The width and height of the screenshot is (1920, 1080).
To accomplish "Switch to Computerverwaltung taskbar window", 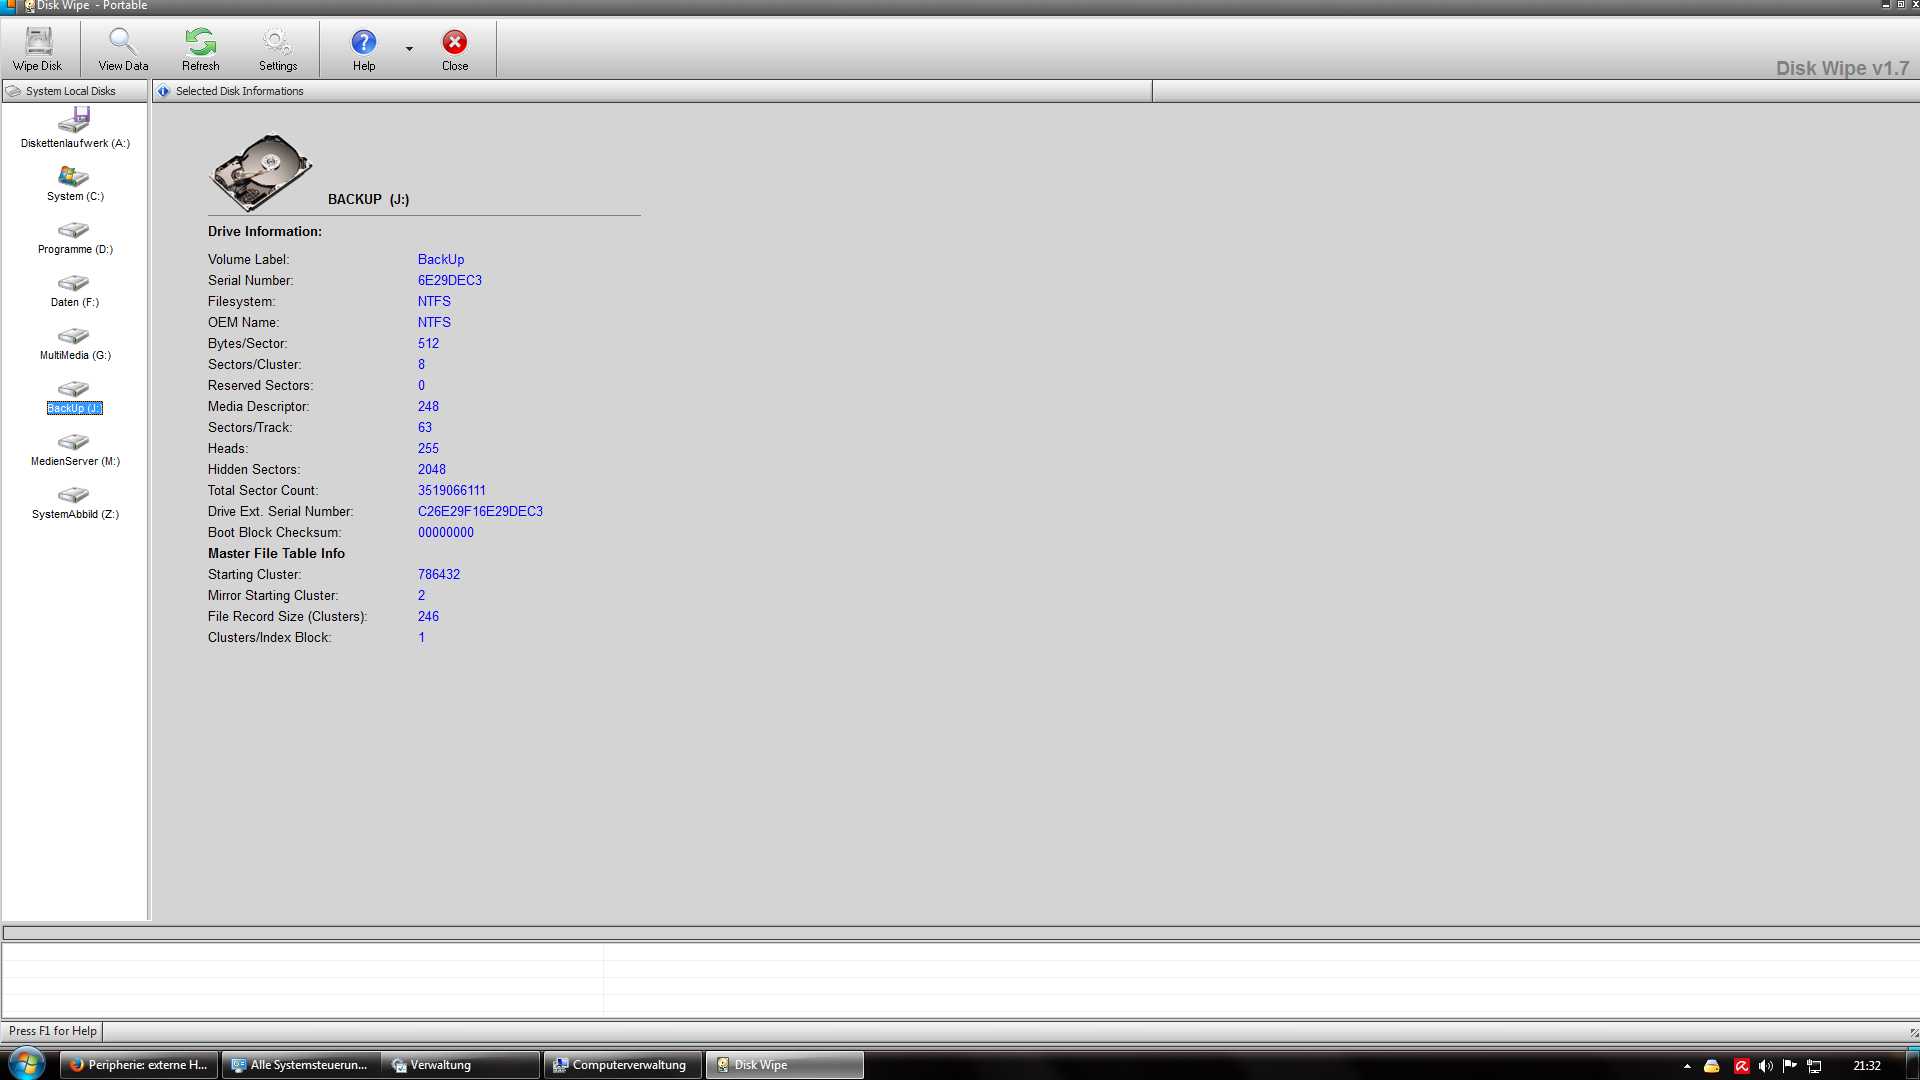I will point(620,1065).
